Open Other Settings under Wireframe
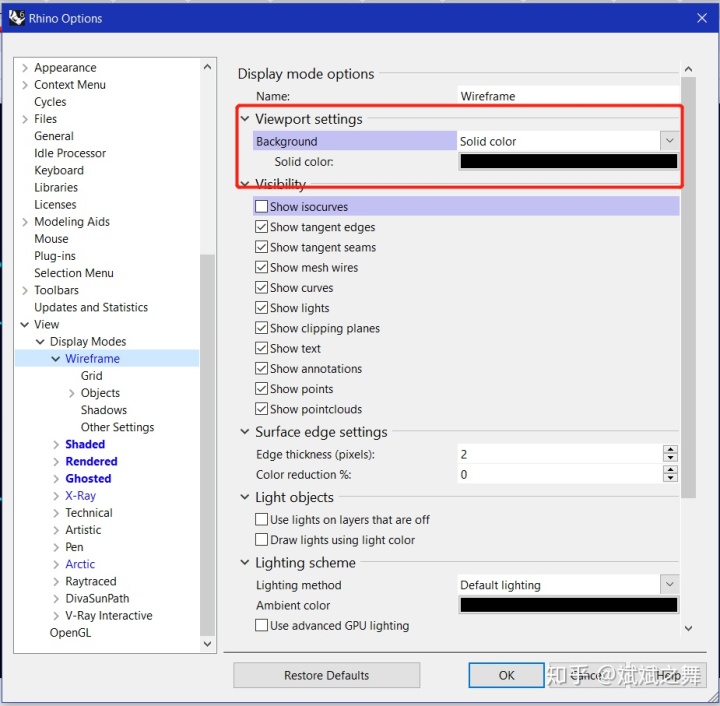The image size is (720, 706). coord(118,427)
